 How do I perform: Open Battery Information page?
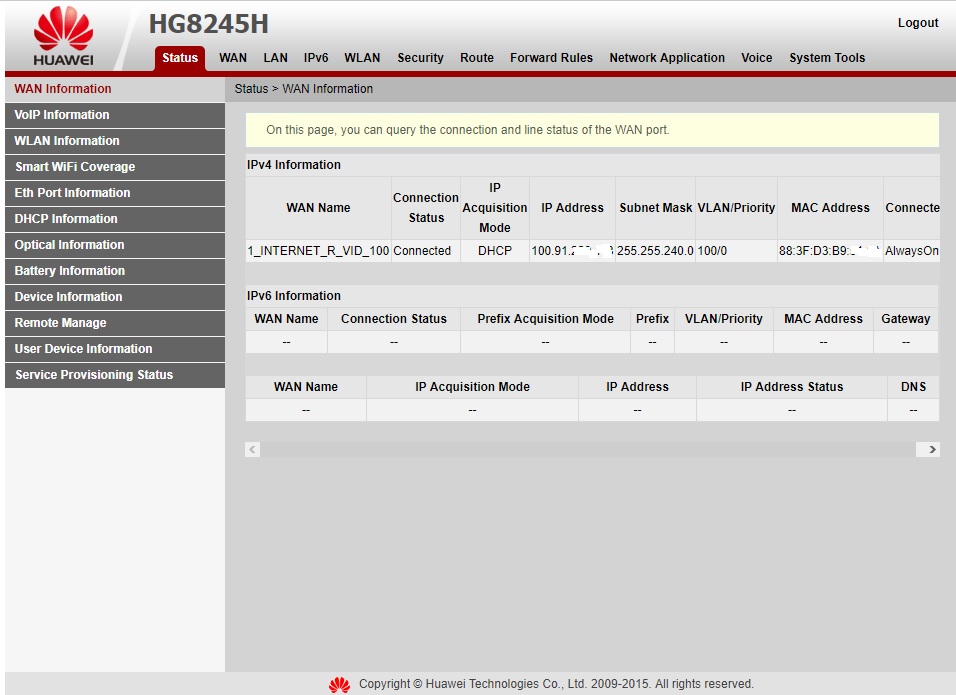70,271
